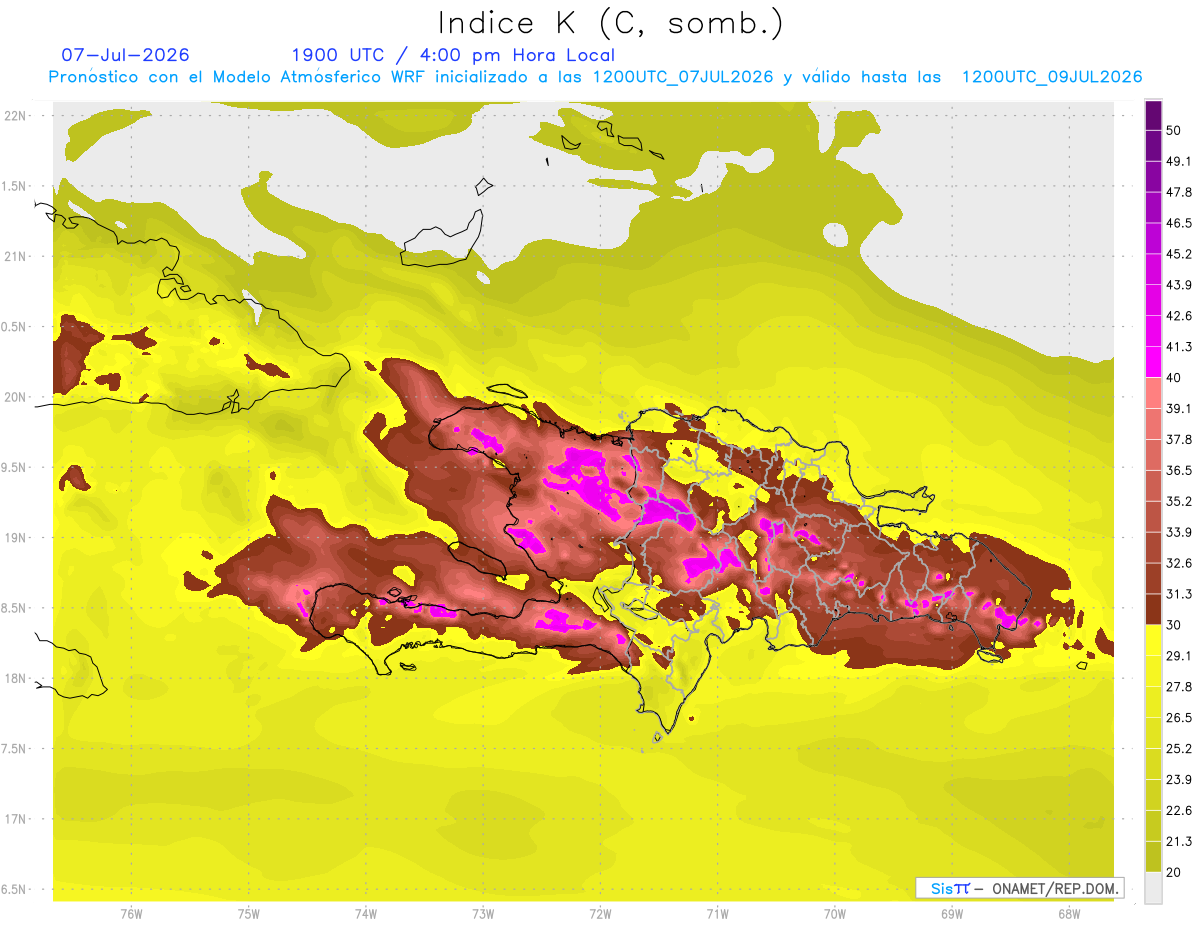The width and height of the screenshot is (1200, 927).
Task: Click the color bar label '43.9'
Action: click(x=1179, y=285)
